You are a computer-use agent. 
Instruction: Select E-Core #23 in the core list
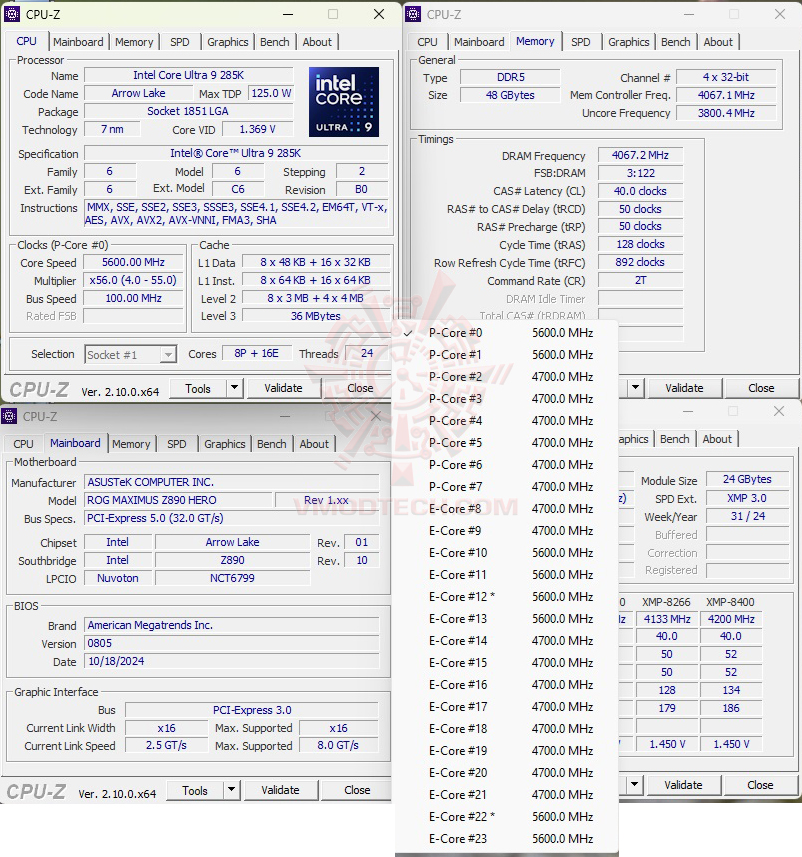coord(507,838)
